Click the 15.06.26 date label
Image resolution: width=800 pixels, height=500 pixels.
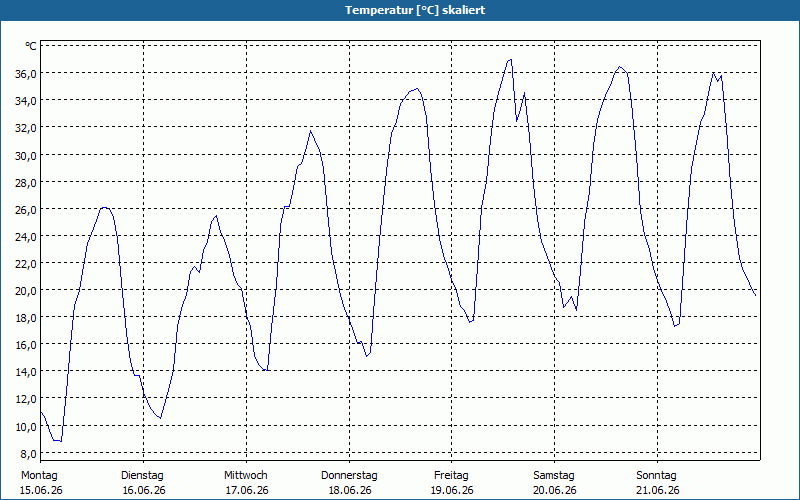(x=41, y=490)
